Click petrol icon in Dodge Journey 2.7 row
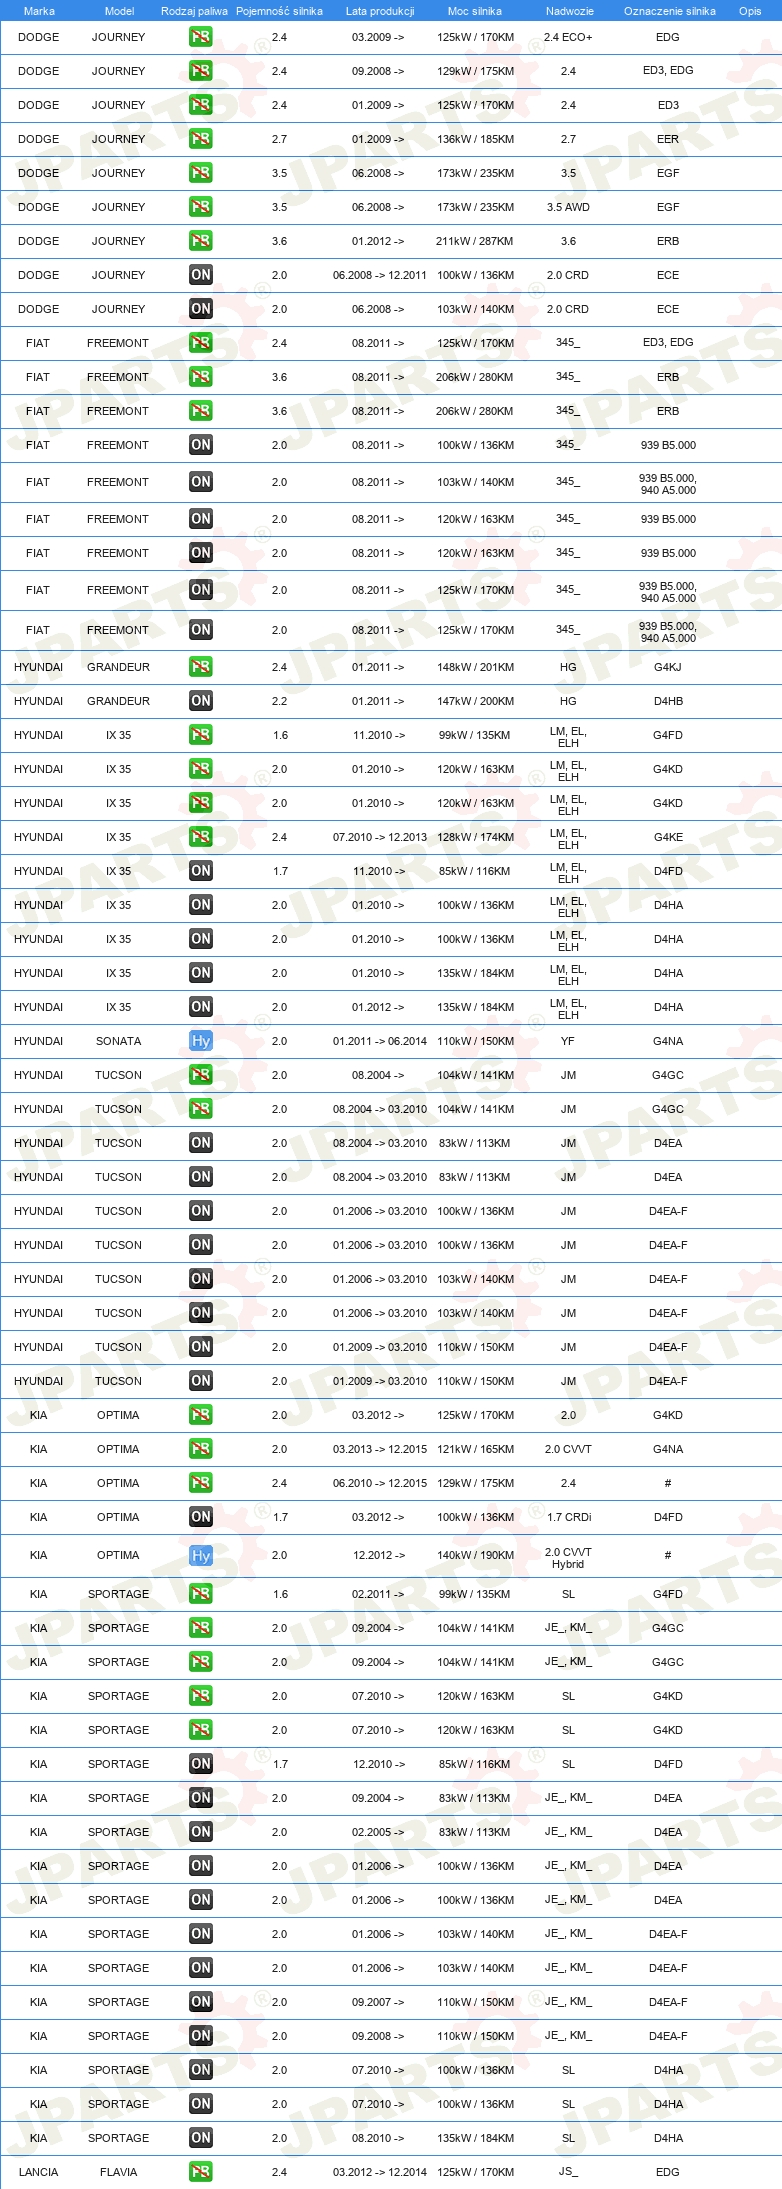This screenshot has height=2189, width=782. click(x=201, y=139)
